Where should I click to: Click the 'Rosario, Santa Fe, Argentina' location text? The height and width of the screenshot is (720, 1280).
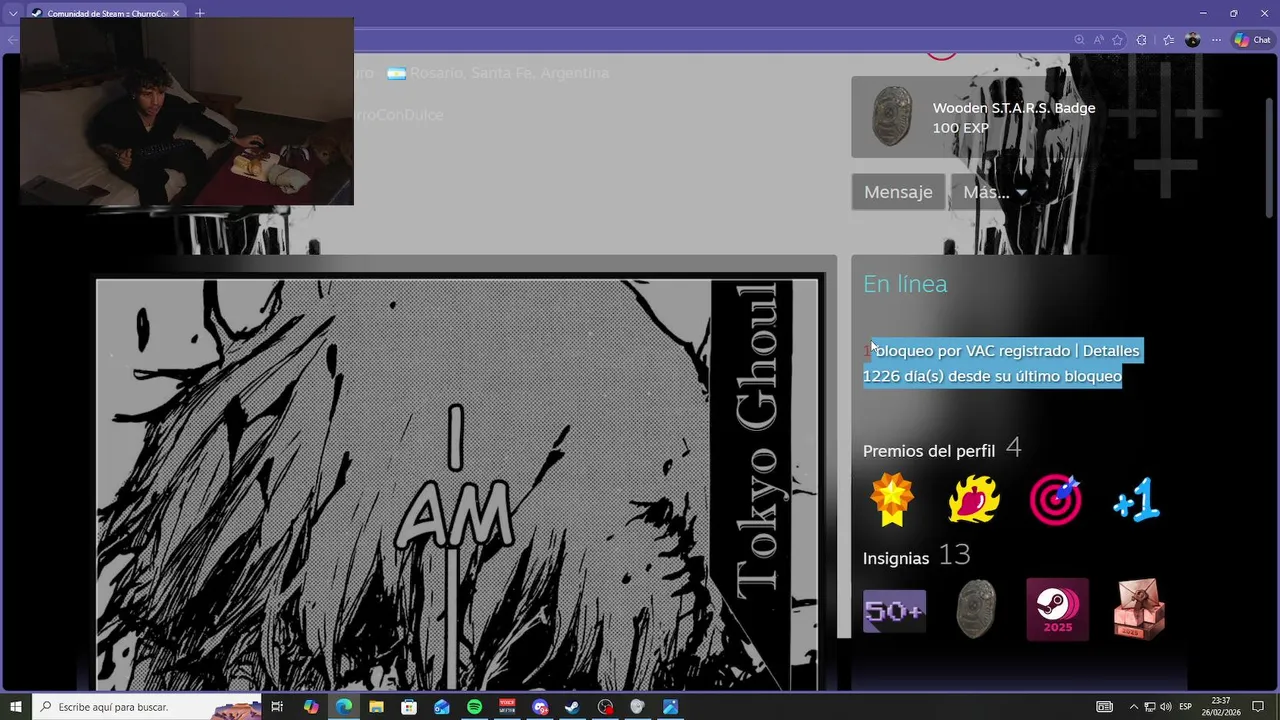pyautogui.click(x=509, y=73)
